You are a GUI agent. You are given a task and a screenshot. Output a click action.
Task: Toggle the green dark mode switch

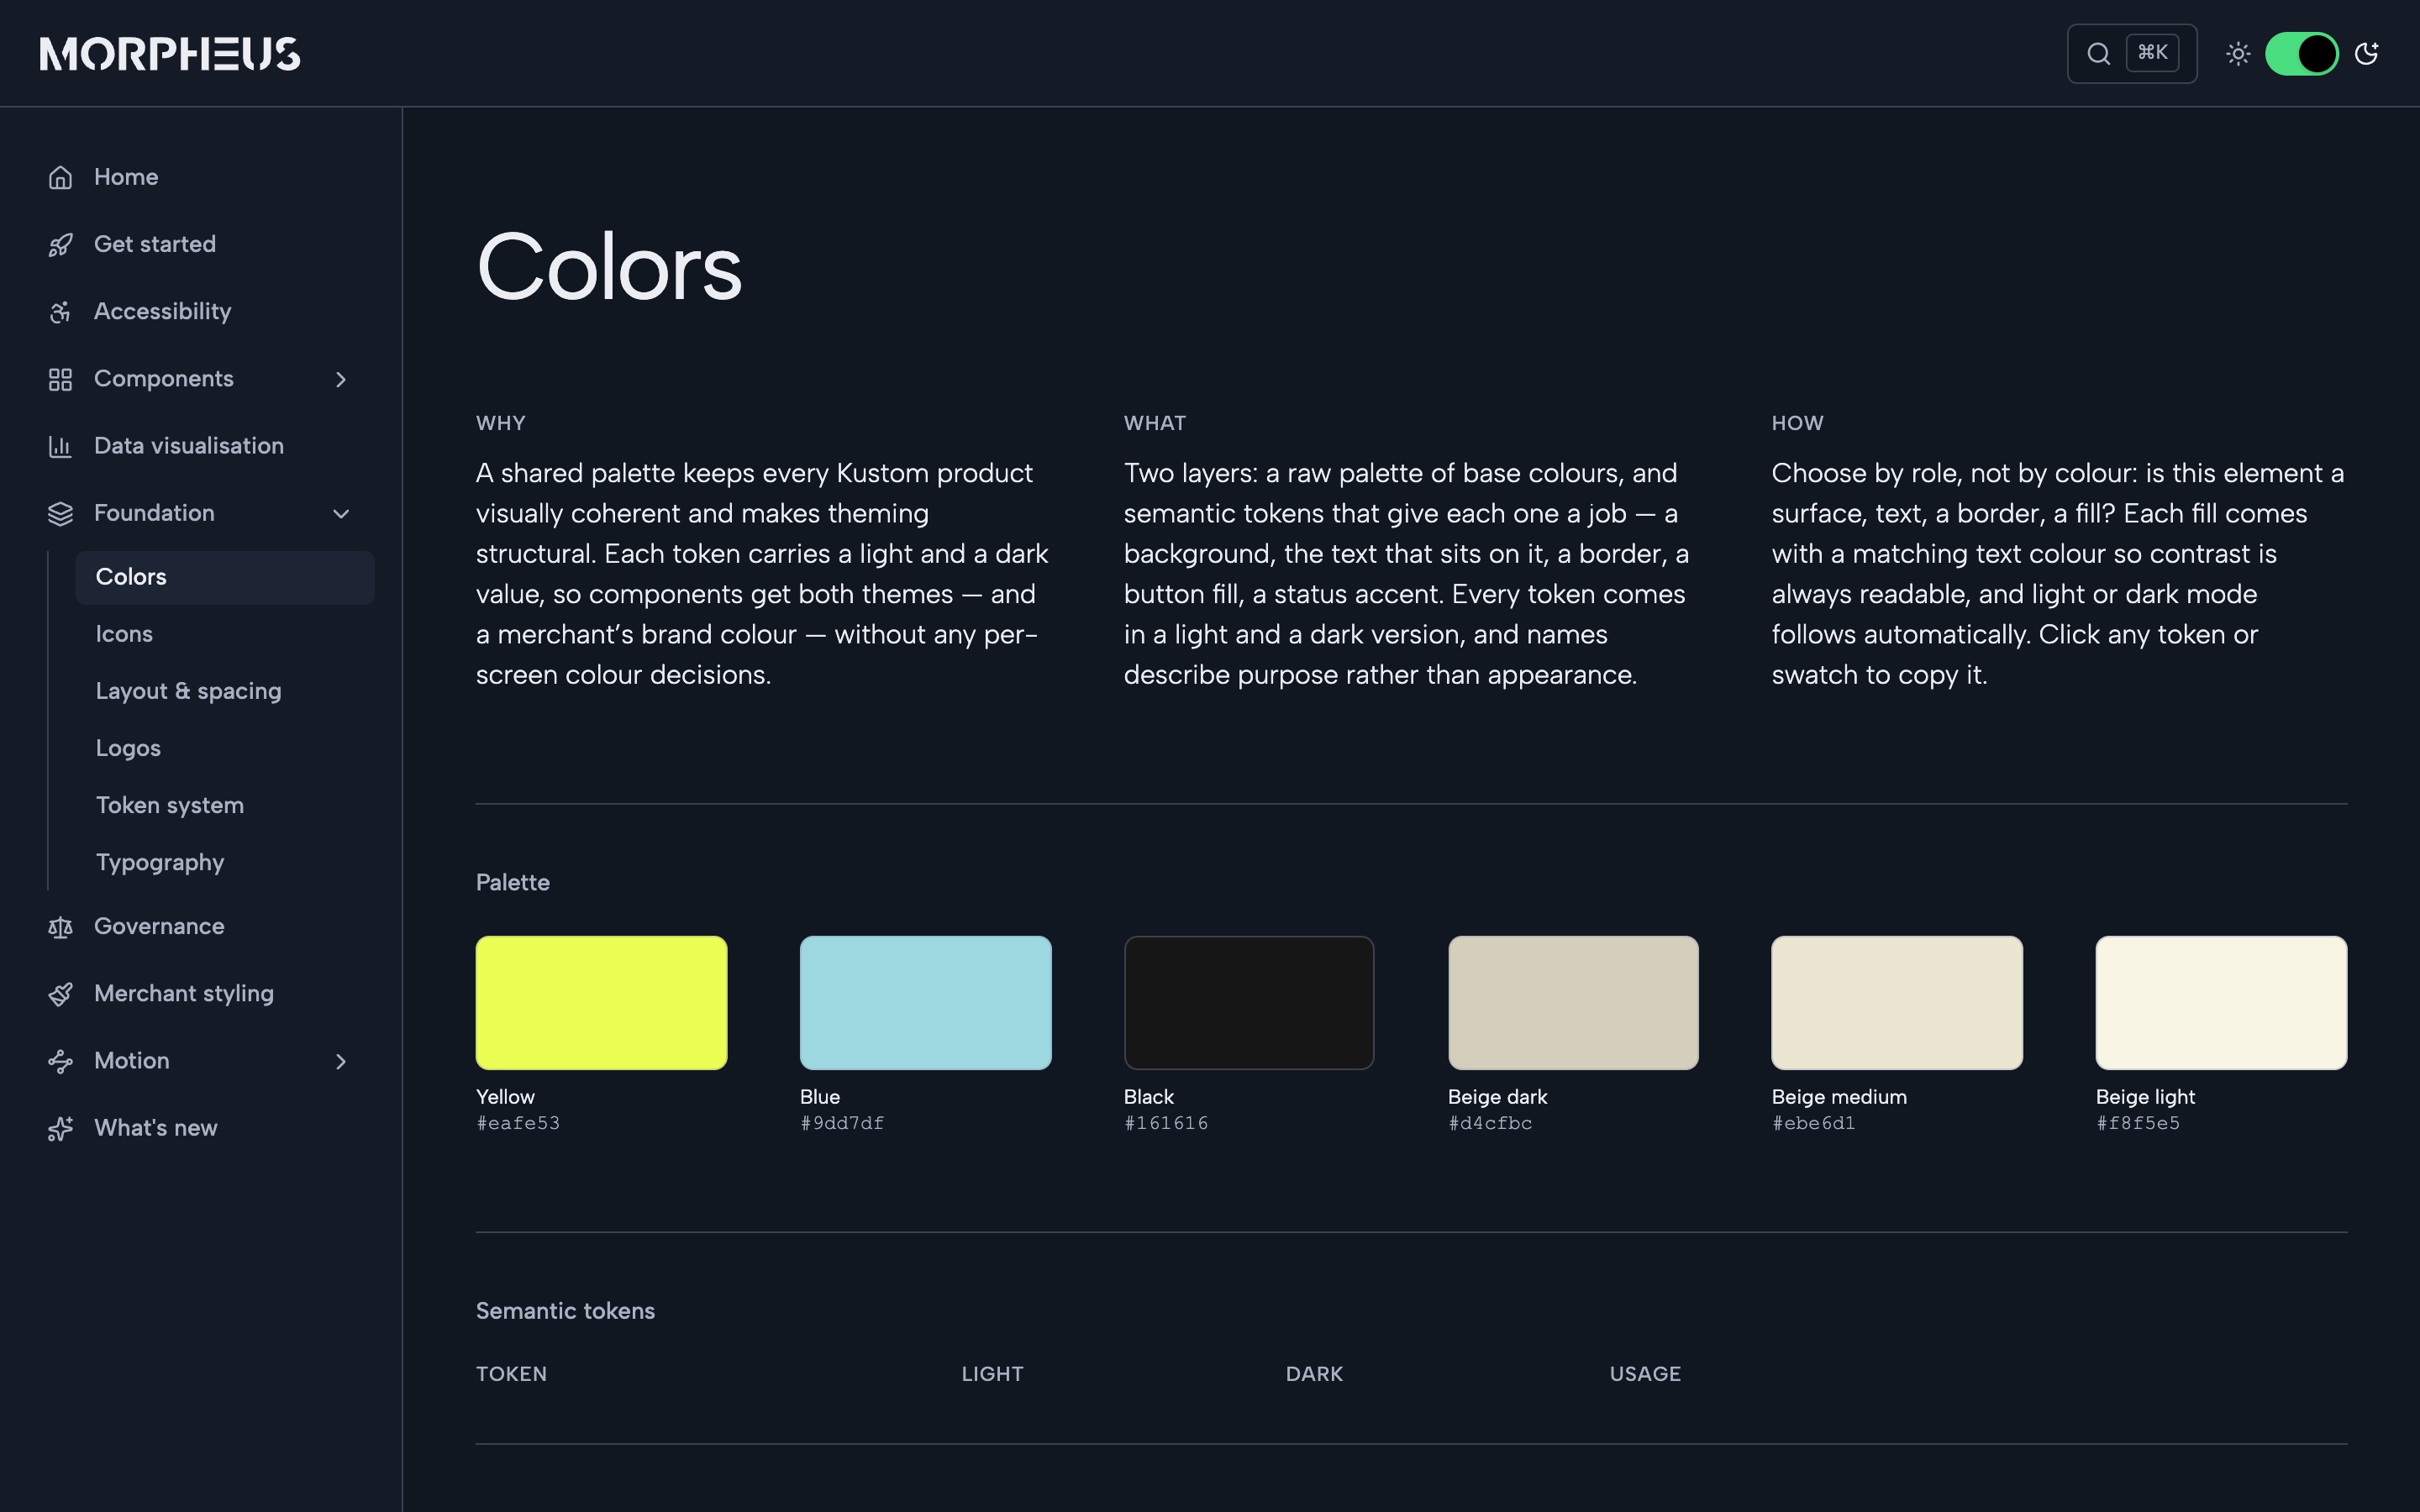(x=2301, y=53)
